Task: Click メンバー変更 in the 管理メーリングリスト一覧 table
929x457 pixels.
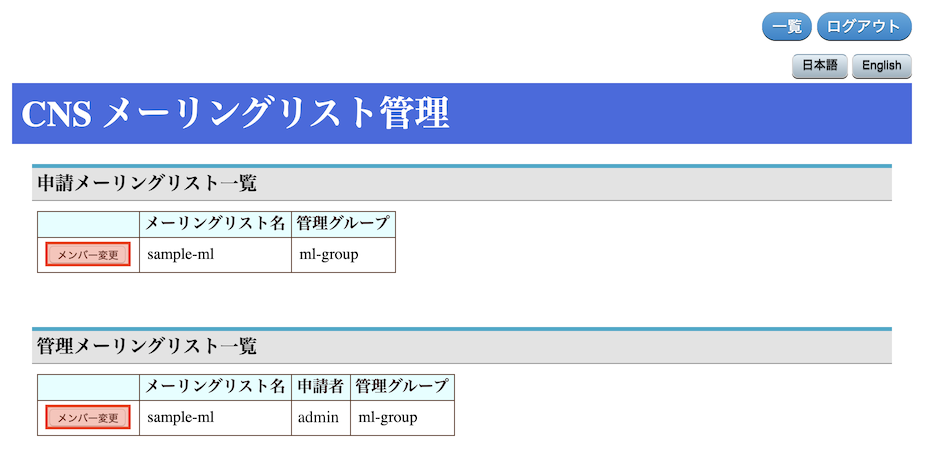Action: coord(88,417)
